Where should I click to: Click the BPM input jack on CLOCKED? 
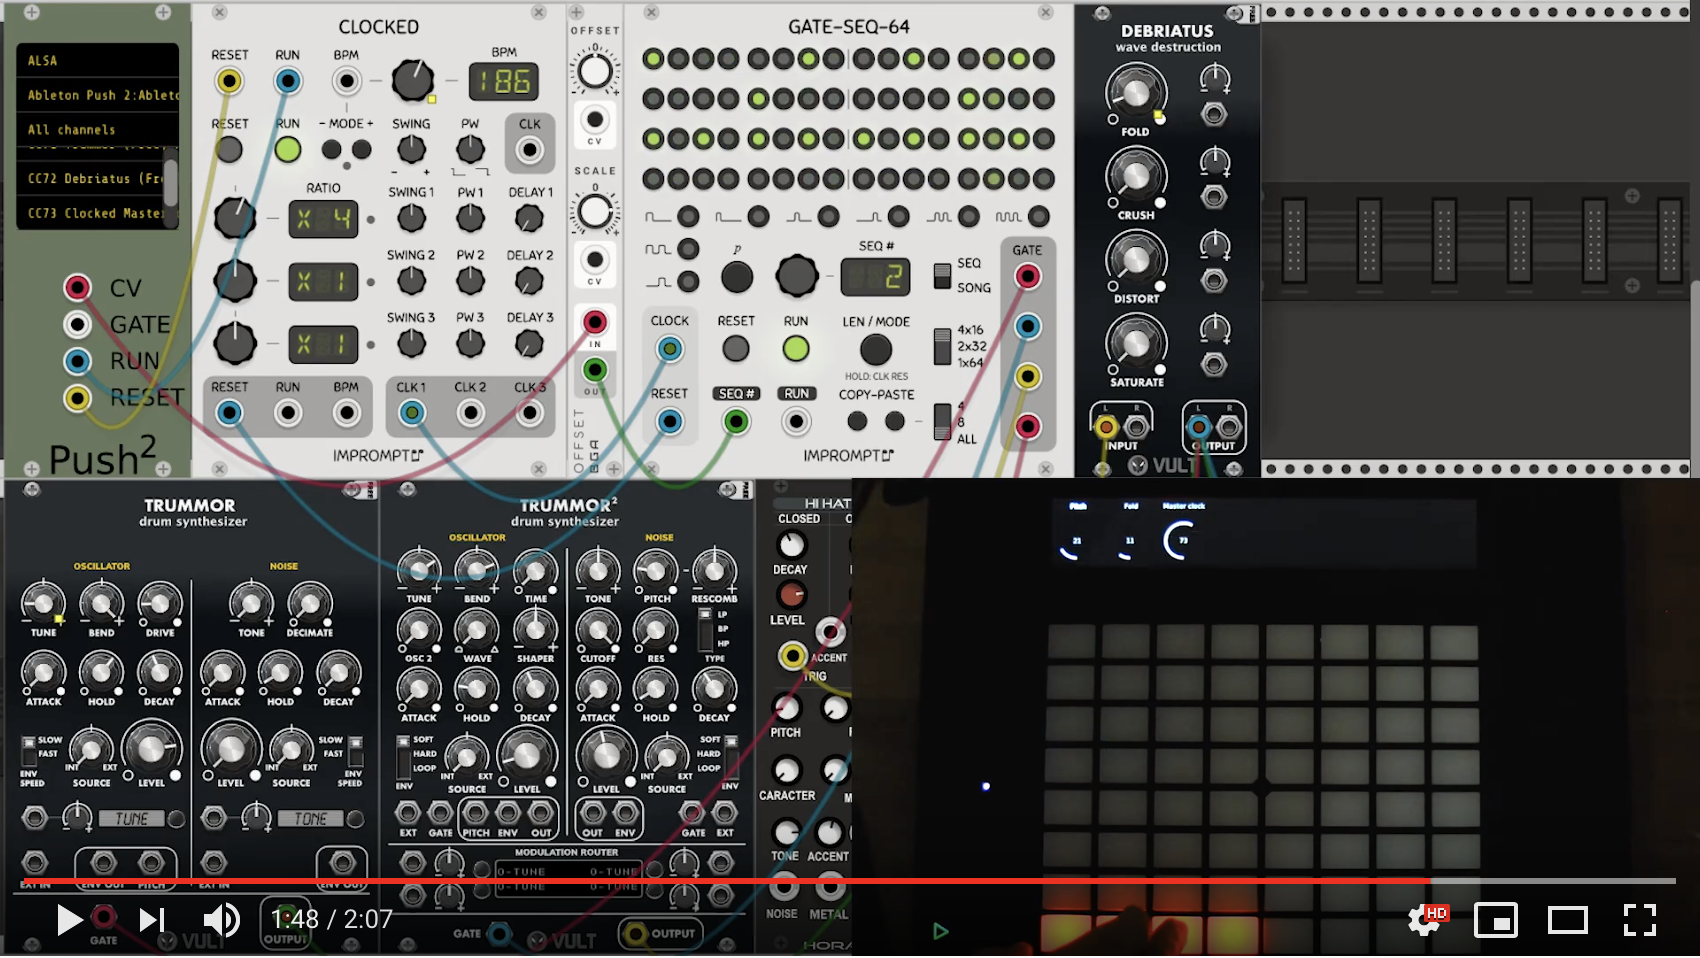(346, 81)
